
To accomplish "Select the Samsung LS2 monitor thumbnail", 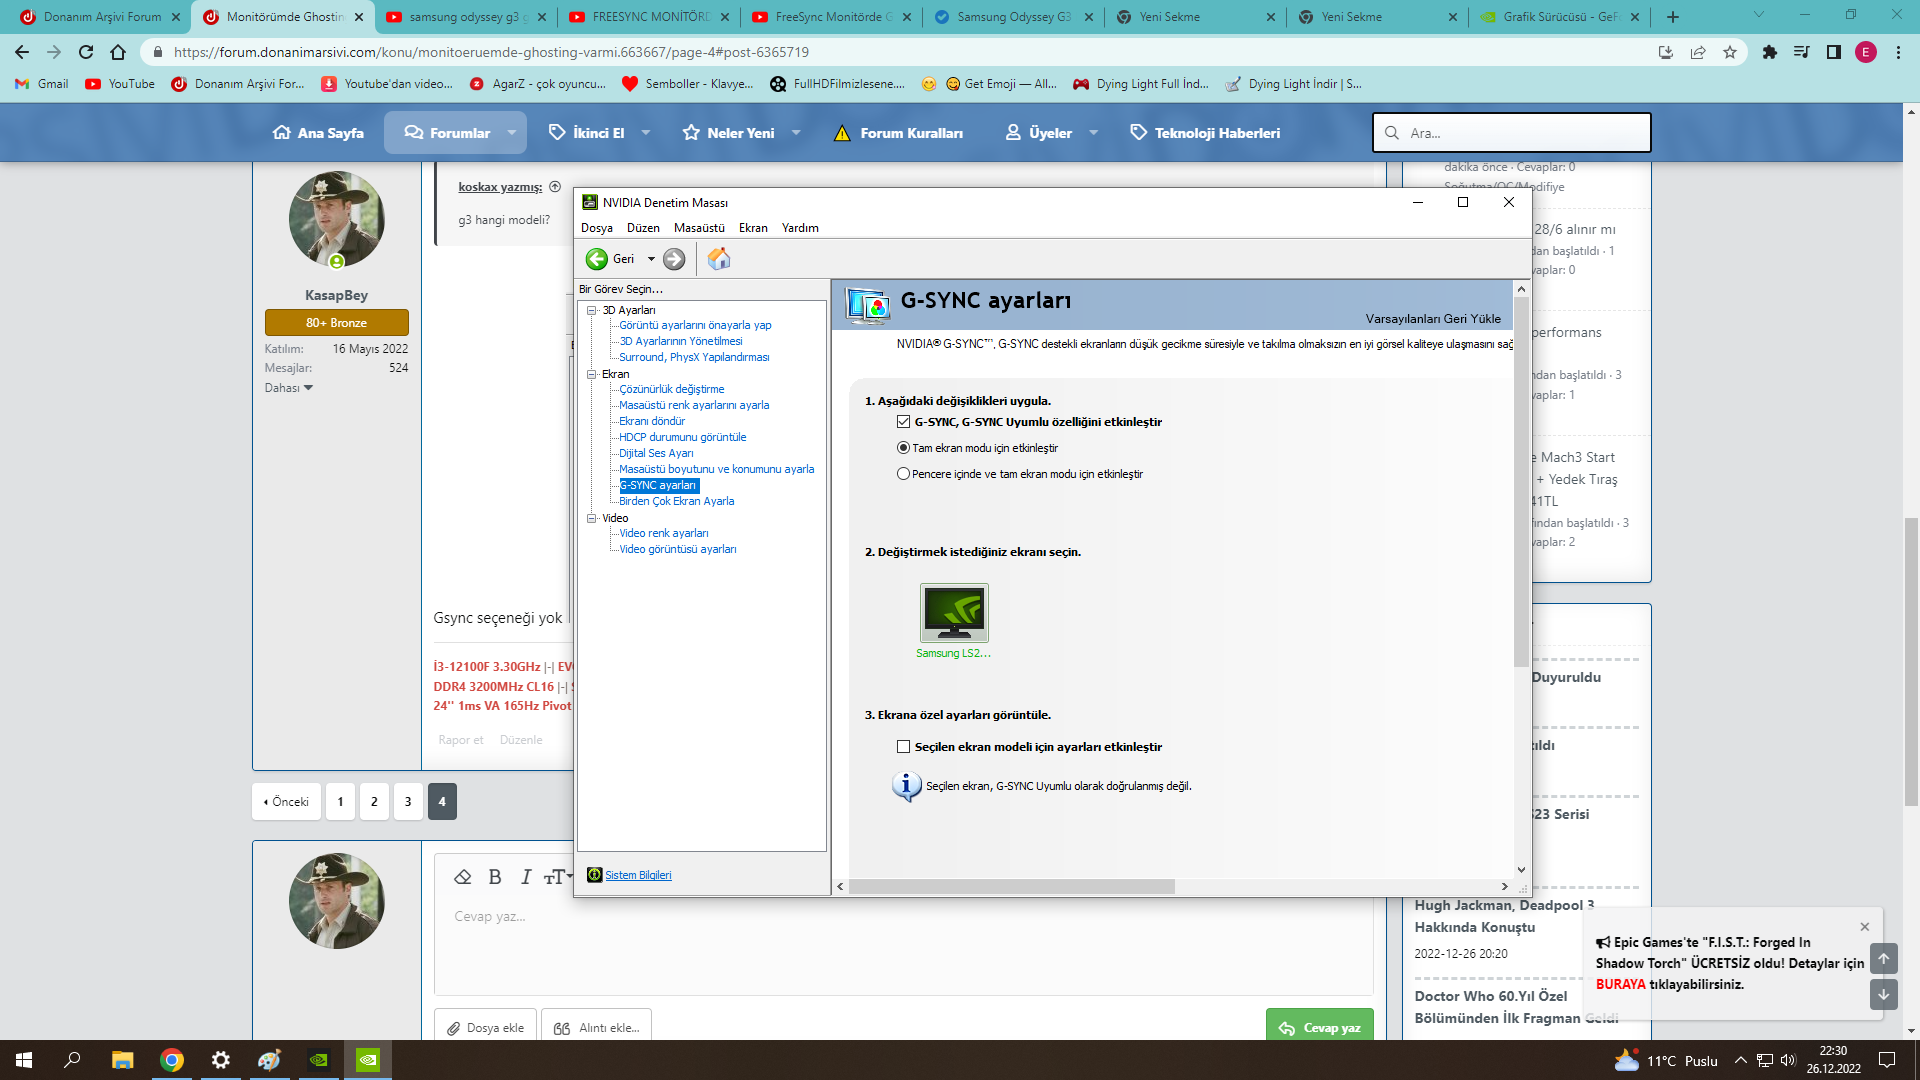I will 954,613.
